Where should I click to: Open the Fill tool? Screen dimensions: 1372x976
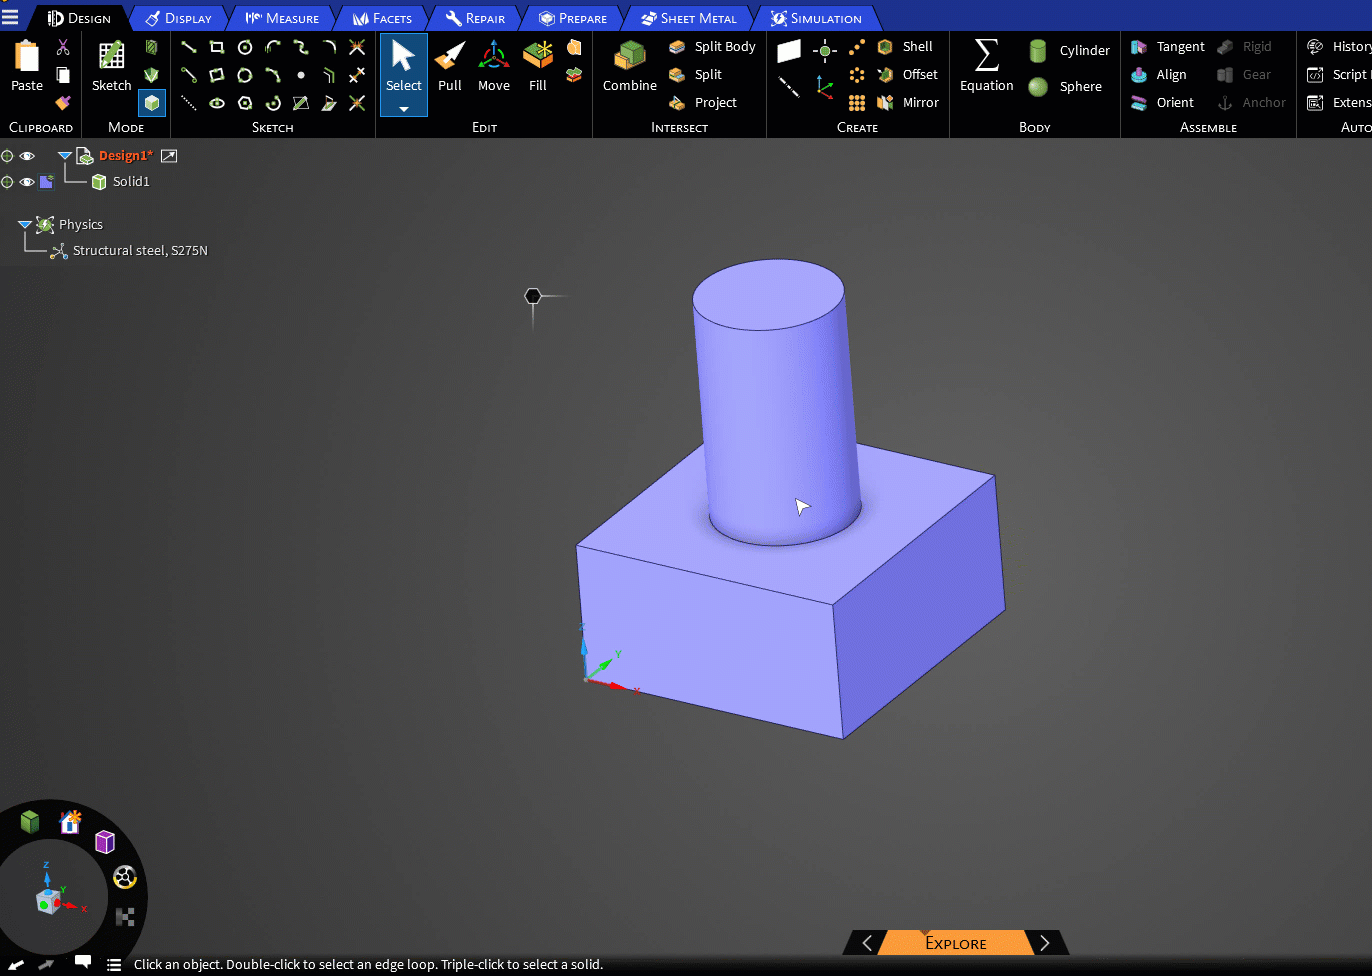point(537,68)
